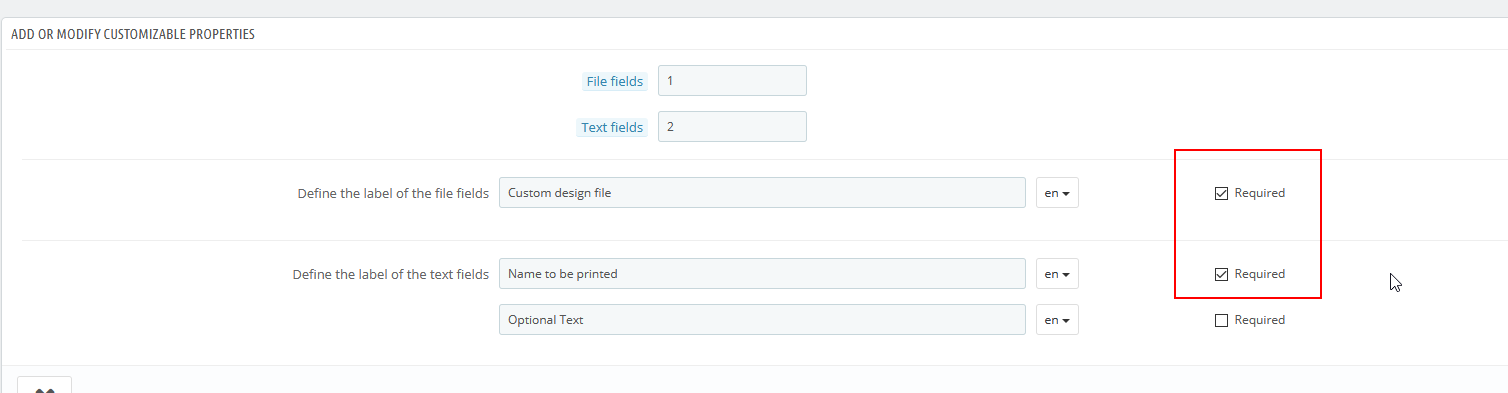Viewport: 1508px width, 393px height.
Task: Click the Custom design file input
Action: pos(762,193)
